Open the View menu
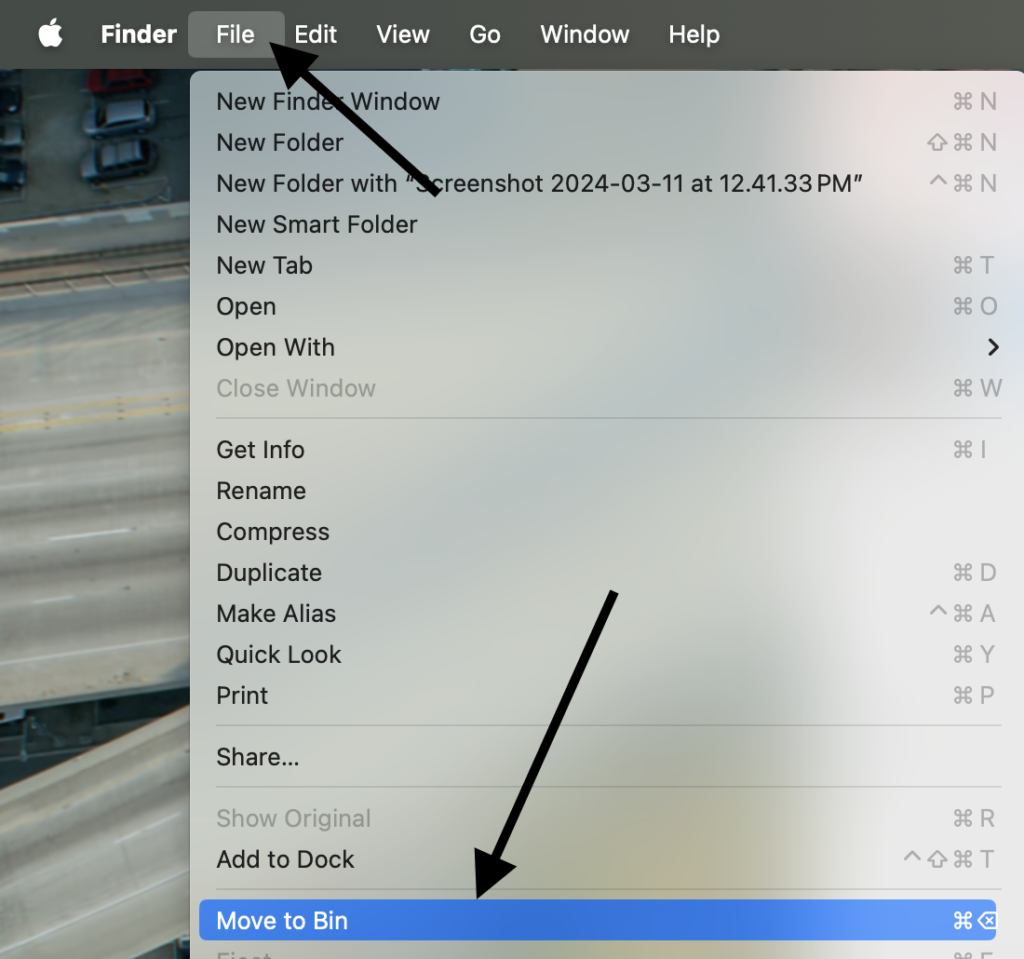Image resolution: width=1024 pixels, height=959 pixels. coord(402,34)
